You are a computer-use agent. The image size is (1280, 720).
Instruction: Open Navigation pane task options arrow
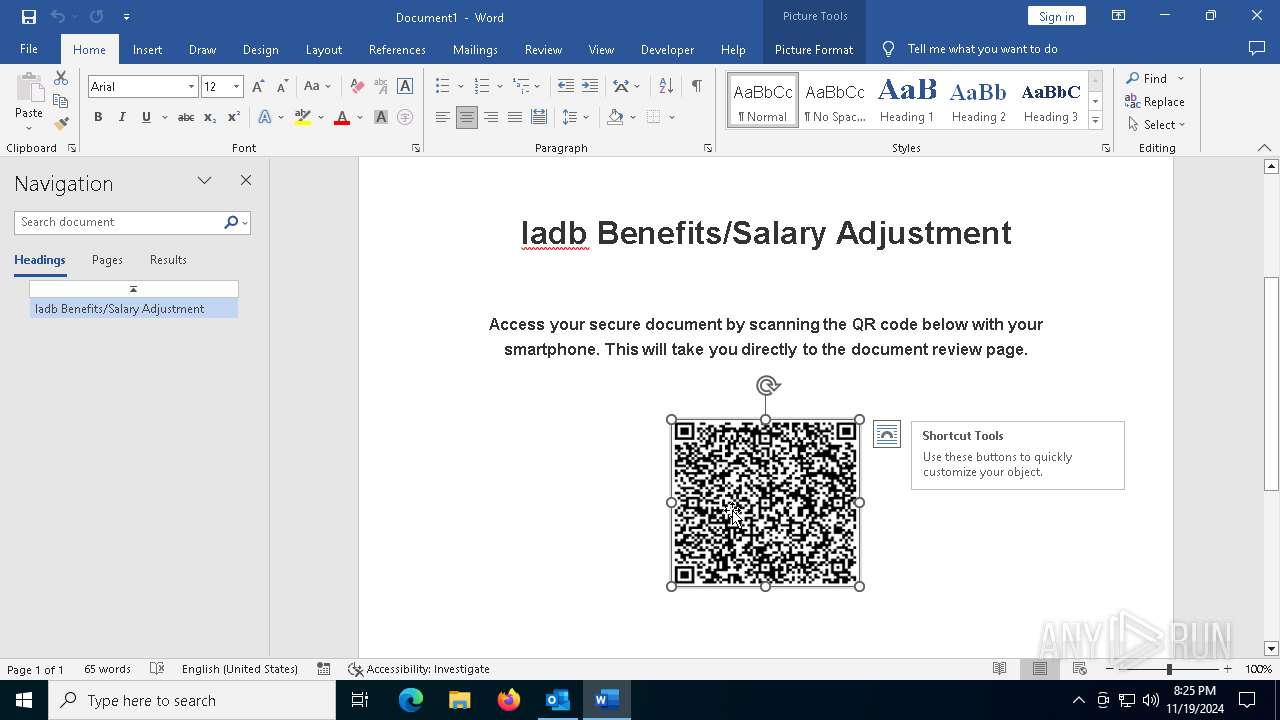[x=204, y=181]
